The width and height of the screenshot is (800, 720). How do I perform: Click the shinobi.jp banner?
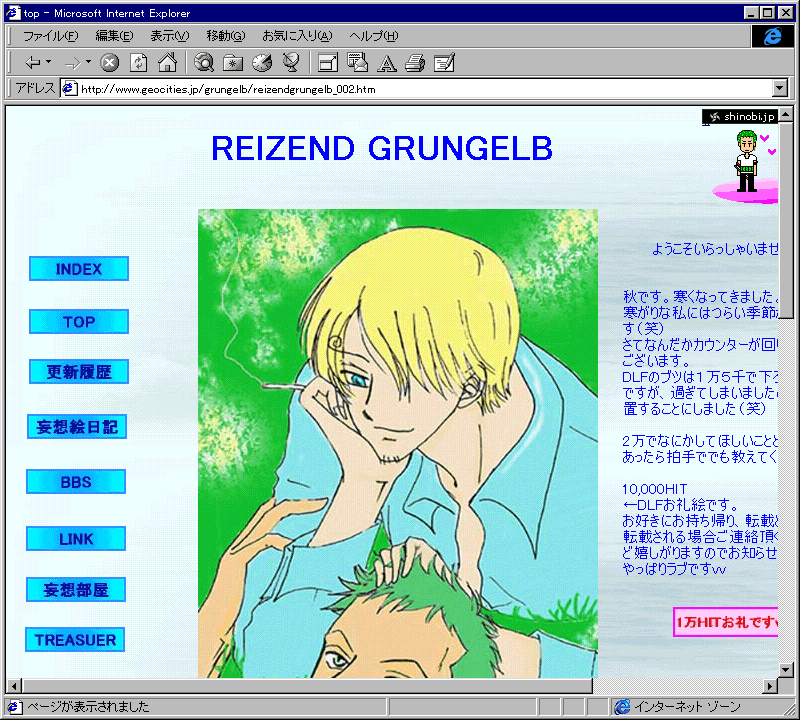[x=740, y=117]
